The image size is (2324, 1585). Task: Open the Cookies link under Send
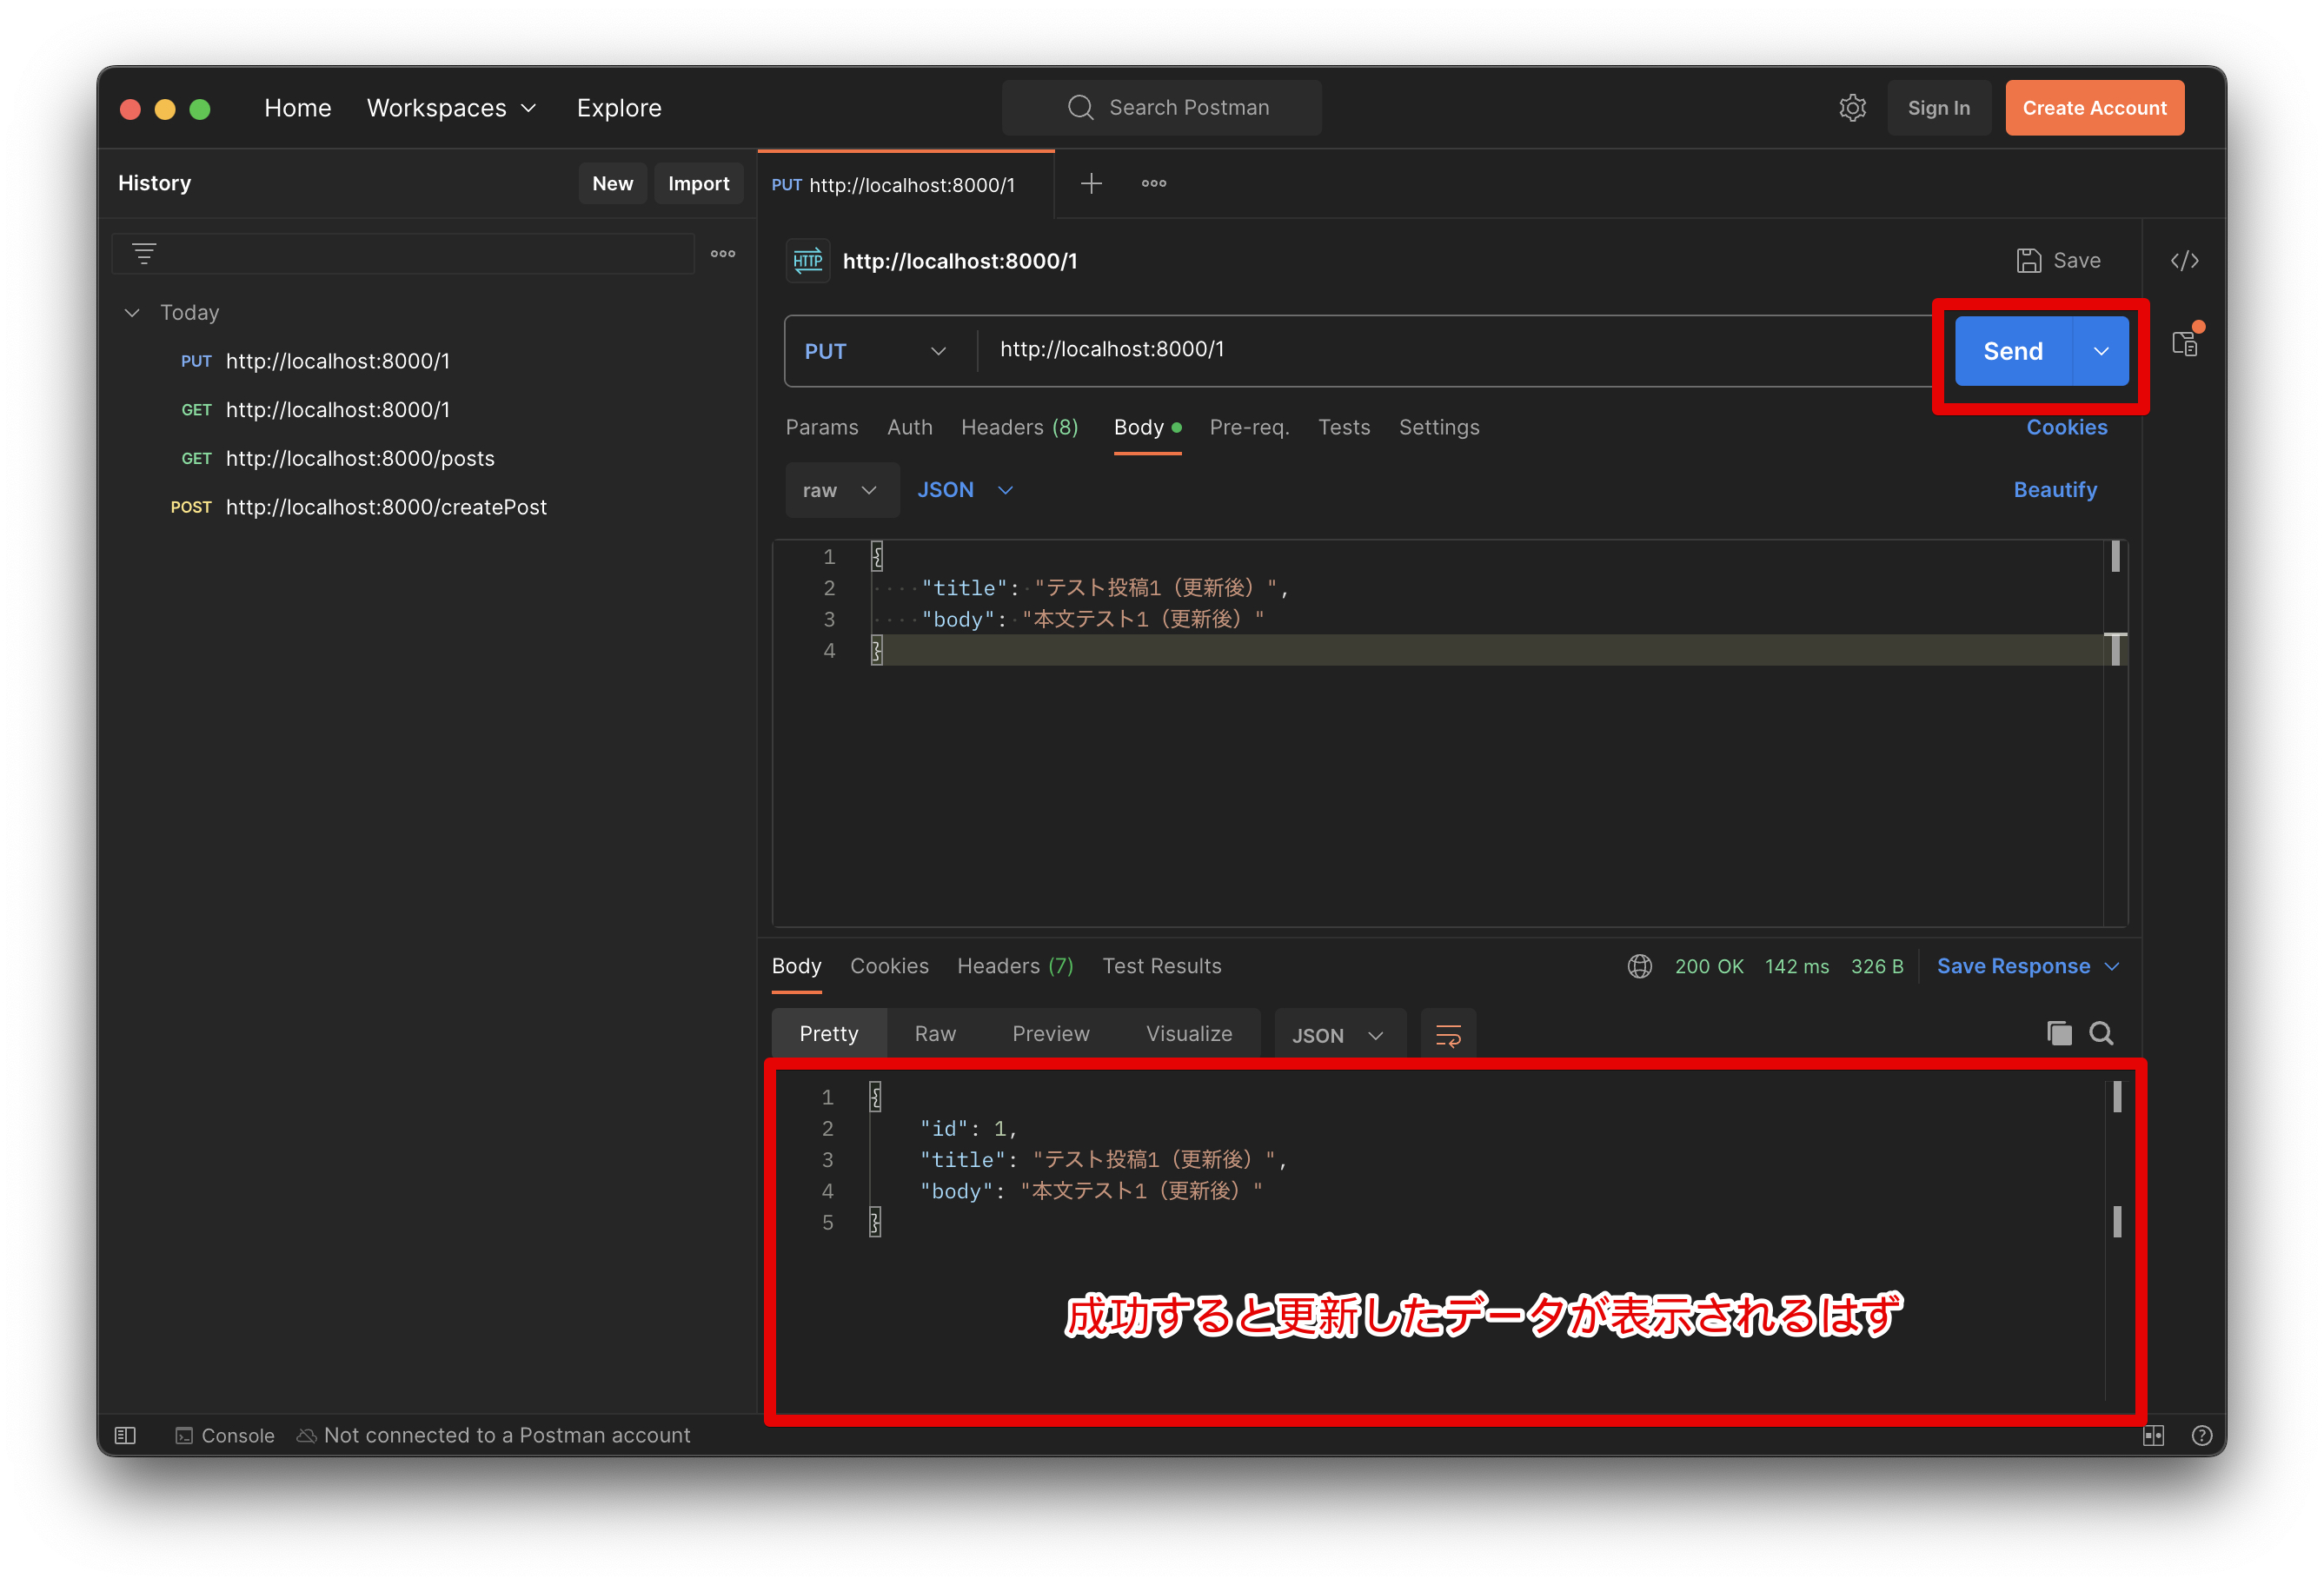pyautogui.click(x=2066, y=427)
